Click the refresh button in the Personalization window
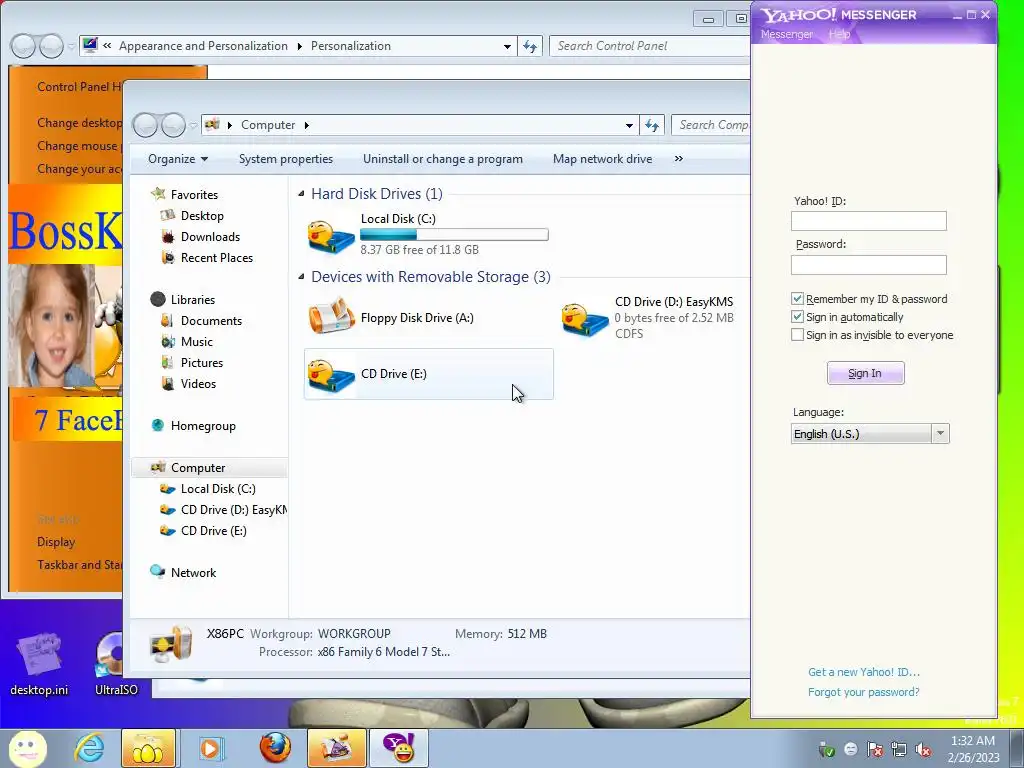 pos(530,46)
